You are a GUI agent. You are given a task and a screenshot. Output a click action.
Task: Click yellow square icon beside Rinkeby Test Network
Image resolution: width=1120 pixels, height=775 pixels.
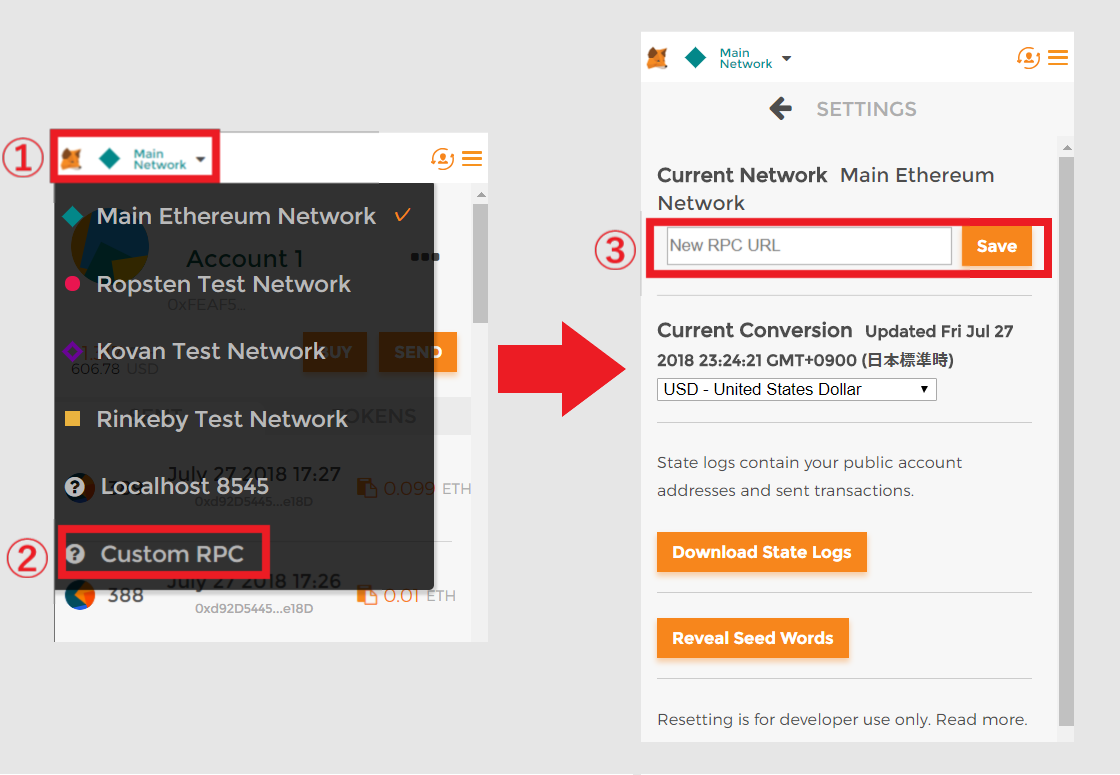coord(72,418)
